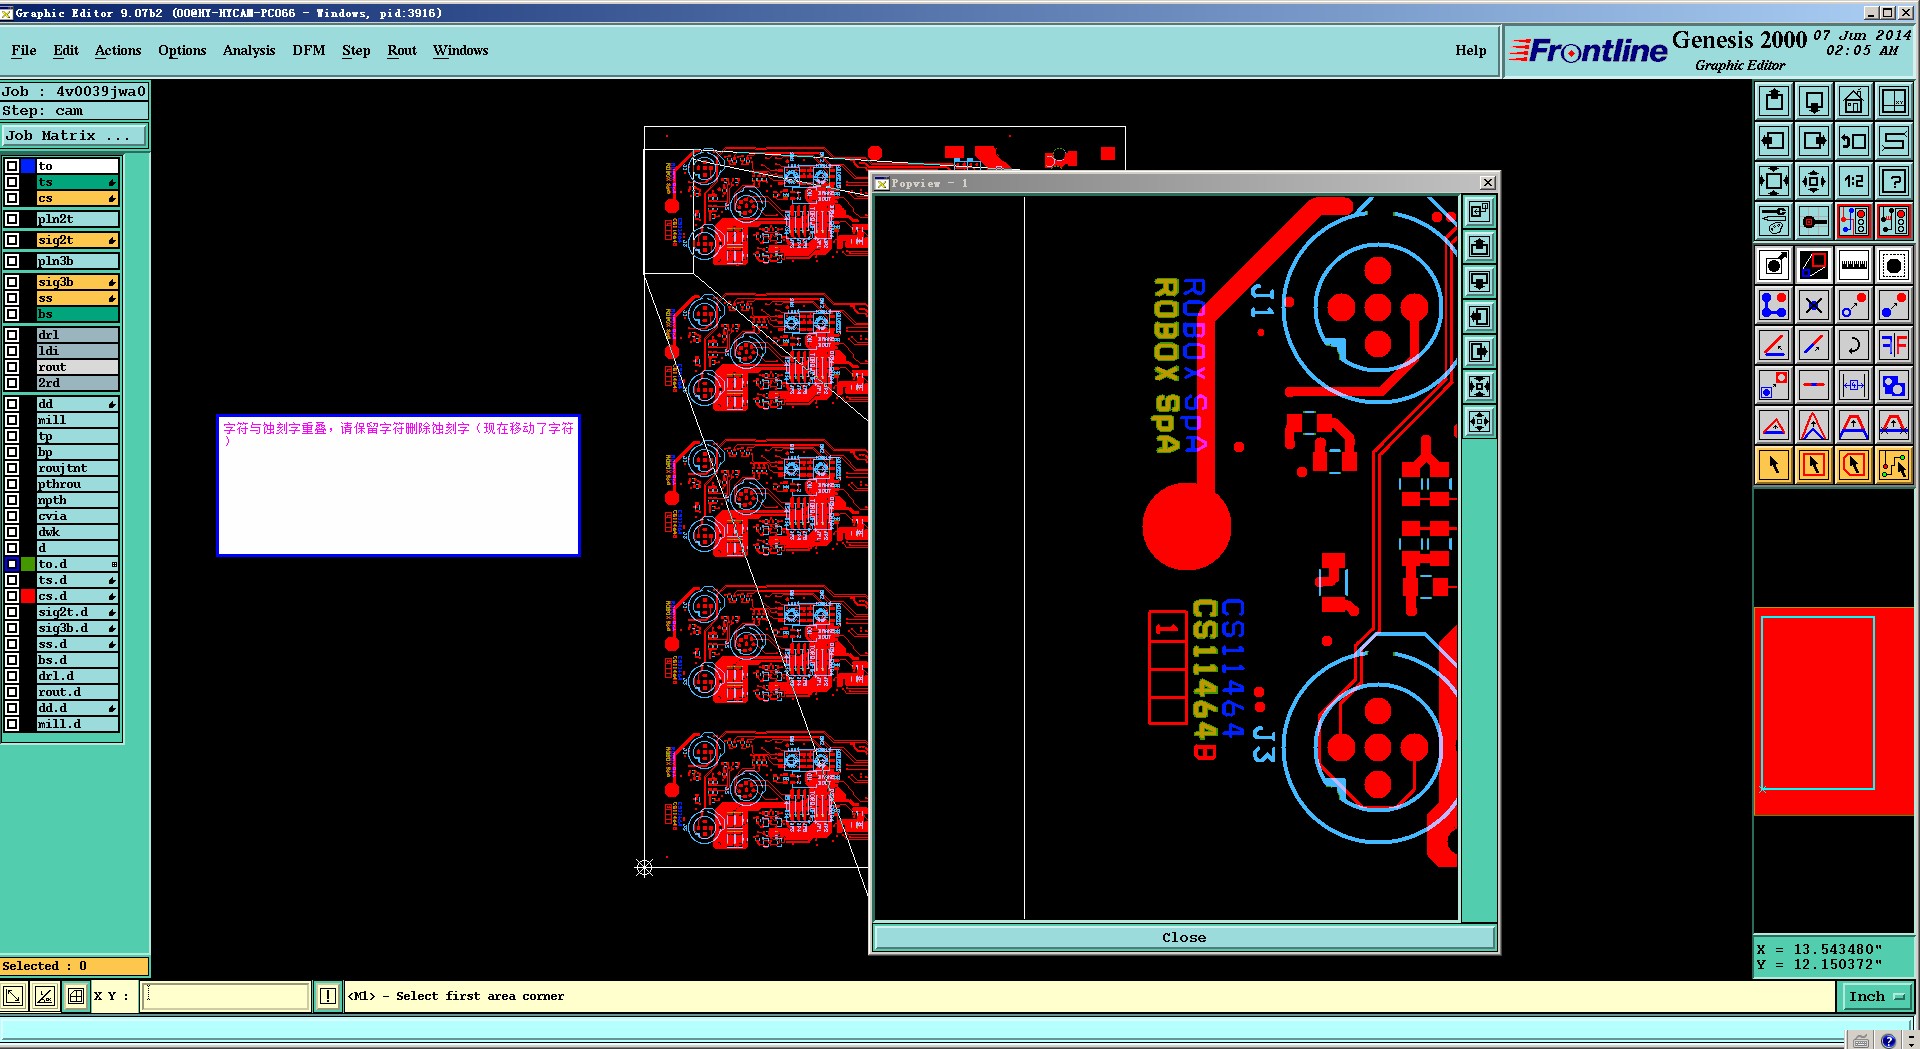Click the home view icon

[1854, 101]
